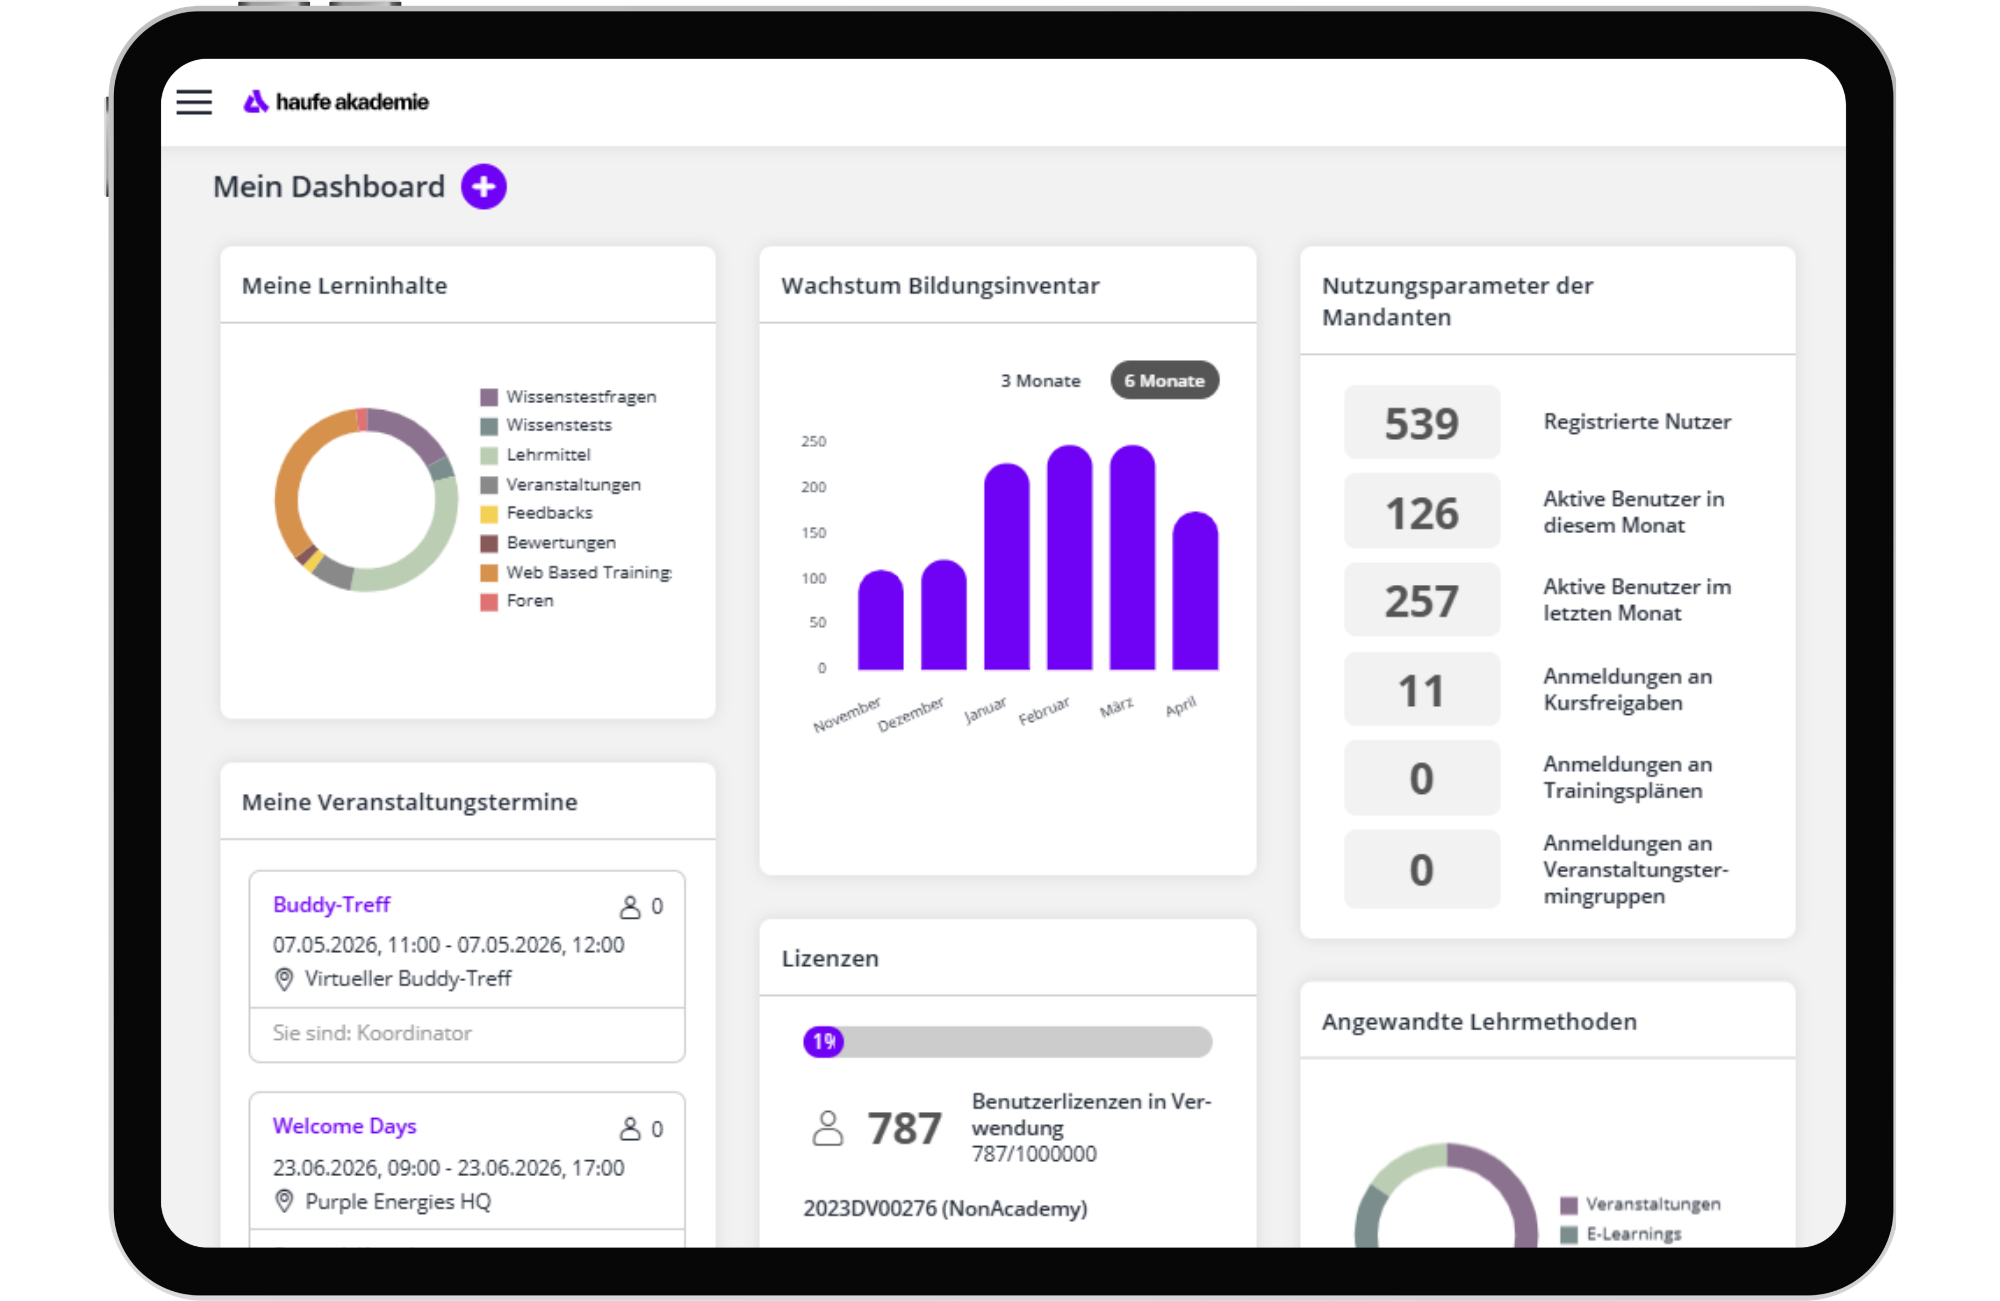Toggle the Veranstaltungen legend in Lehrmethoden chart

pyautogui.click(x=1641, y=1205)
